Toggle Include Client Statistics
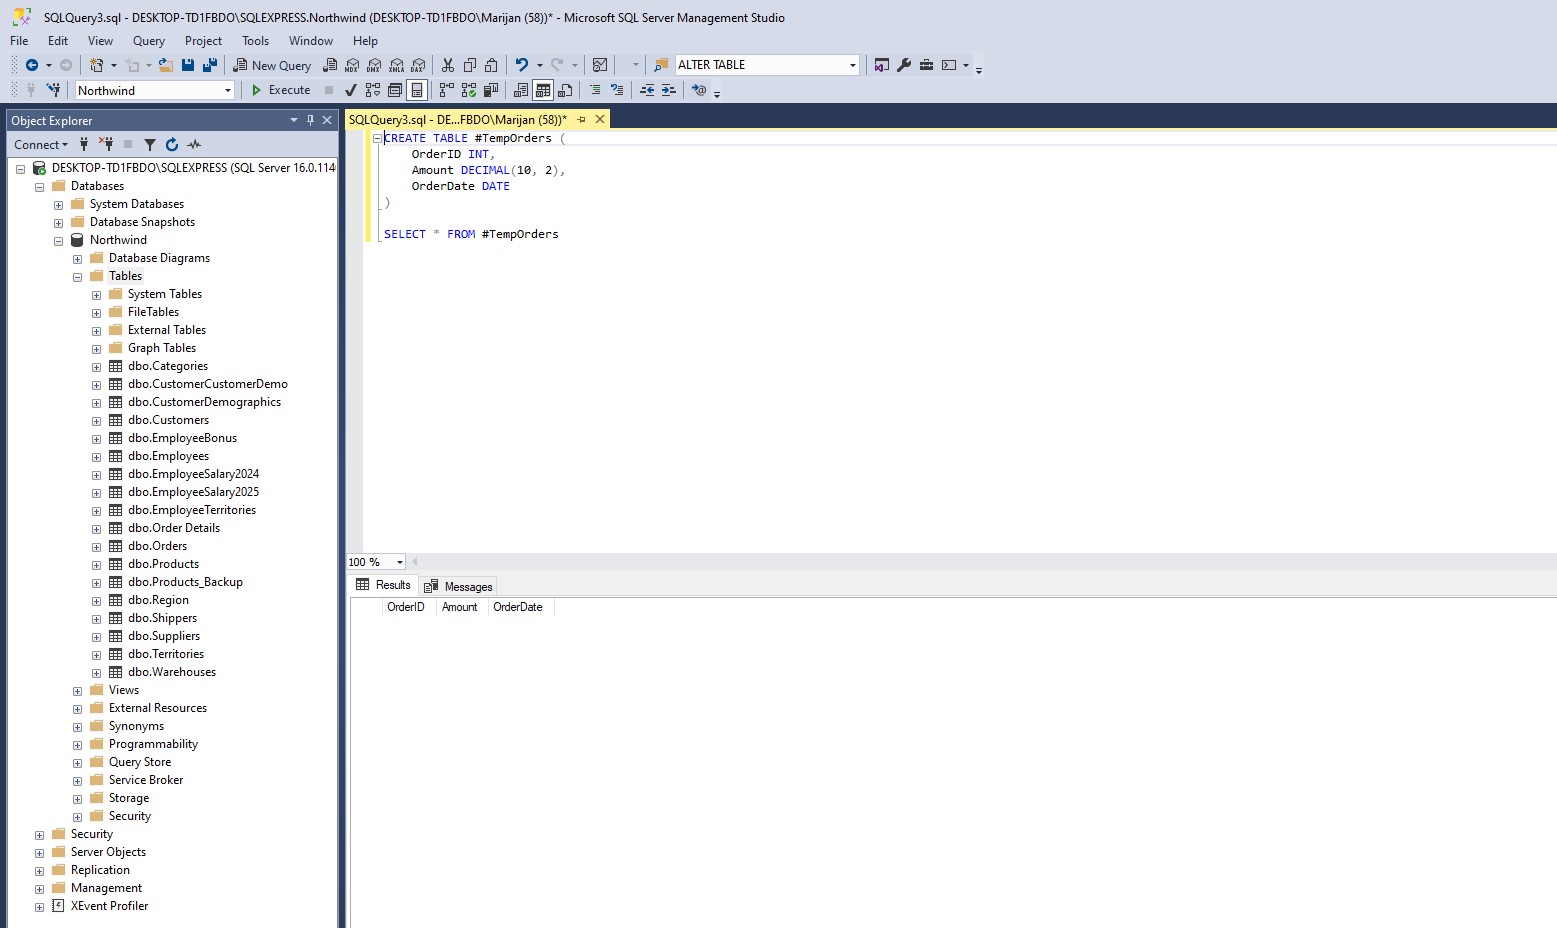 tap(491, 90)
